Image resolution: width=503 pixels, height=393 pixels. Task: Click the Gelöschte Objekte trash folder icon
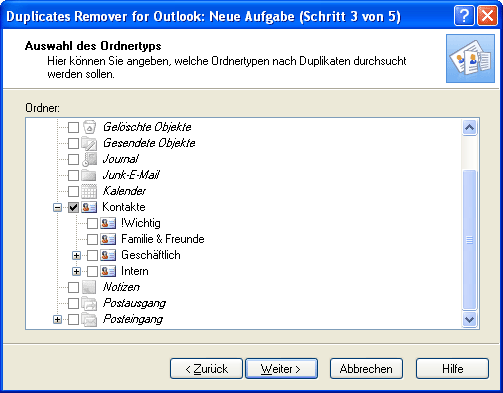[x=89, y=127]
